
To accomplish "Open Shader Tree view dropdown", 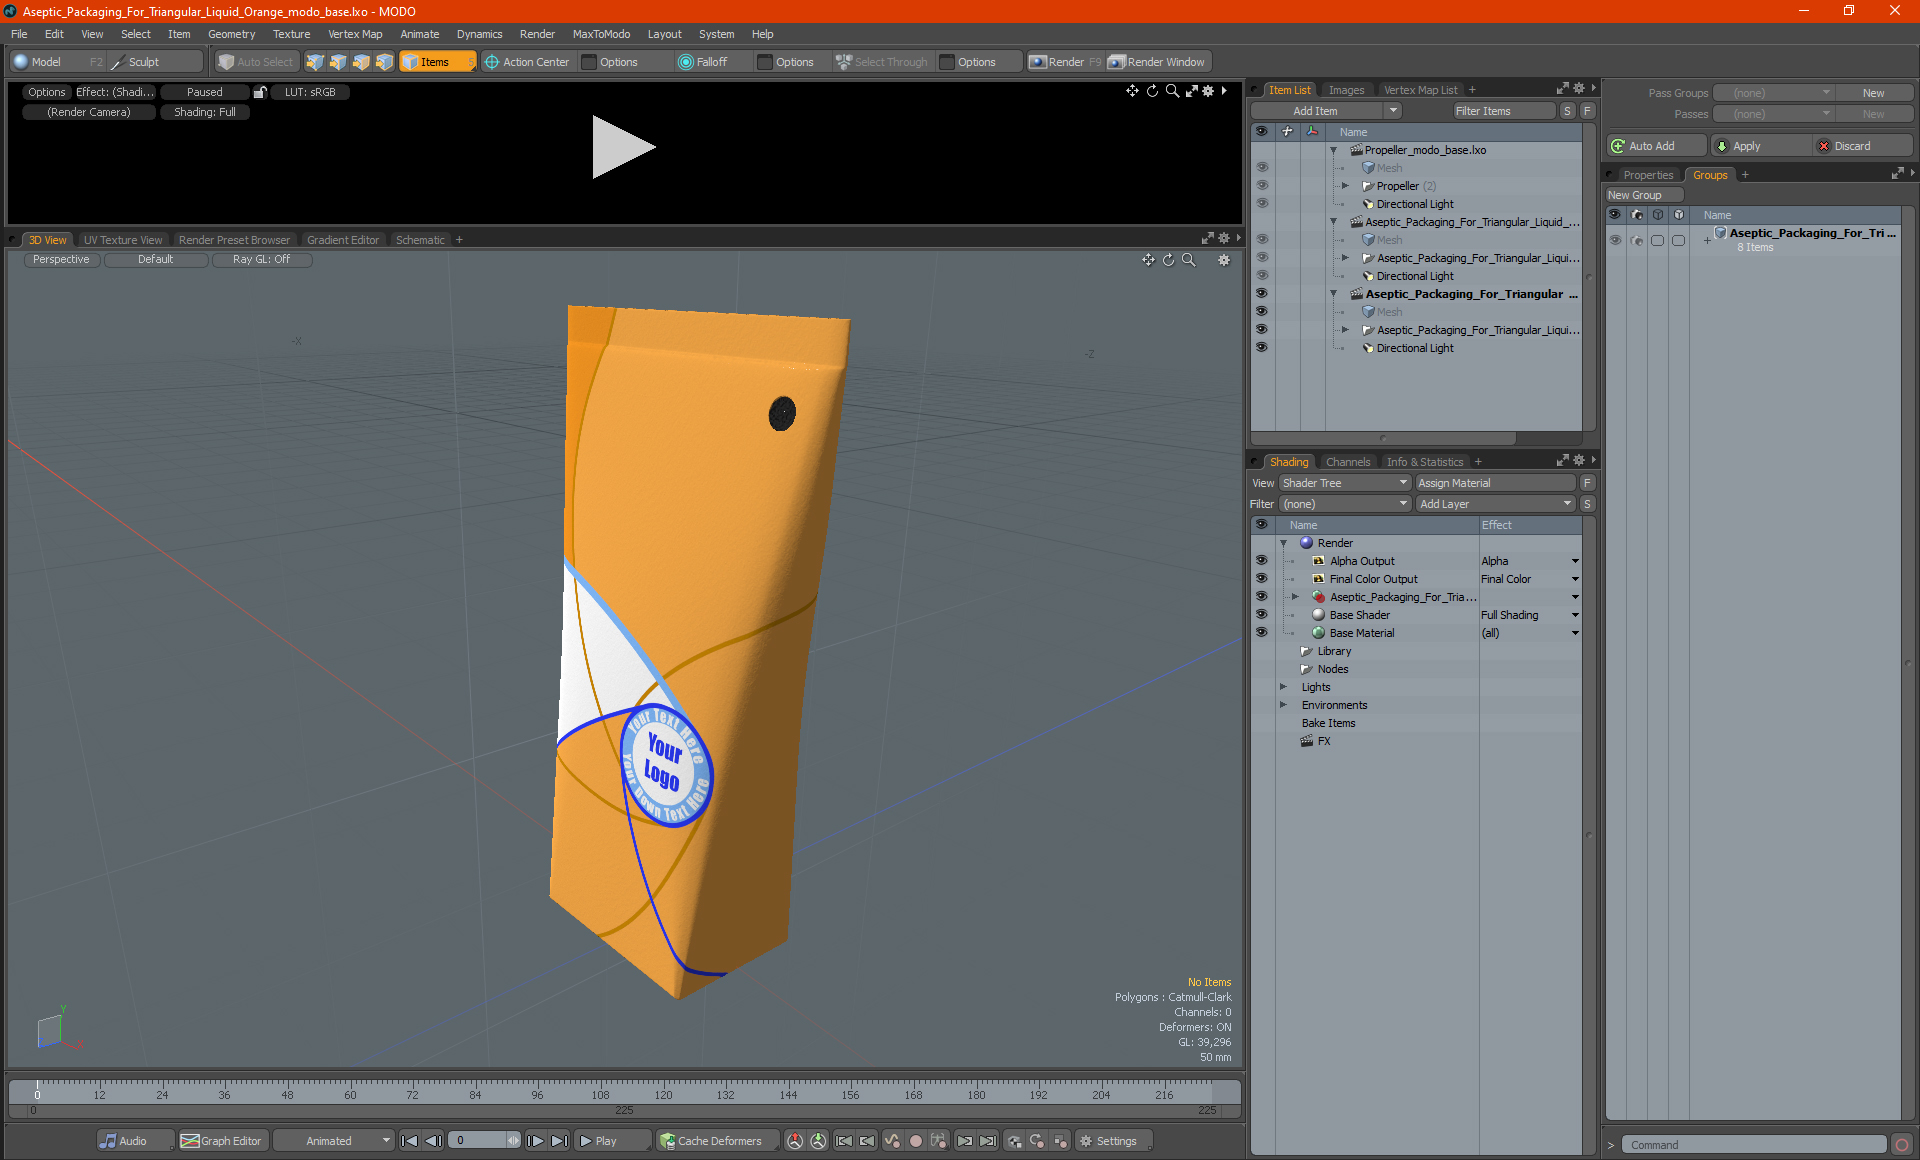I will click(x=1344, y=483).
